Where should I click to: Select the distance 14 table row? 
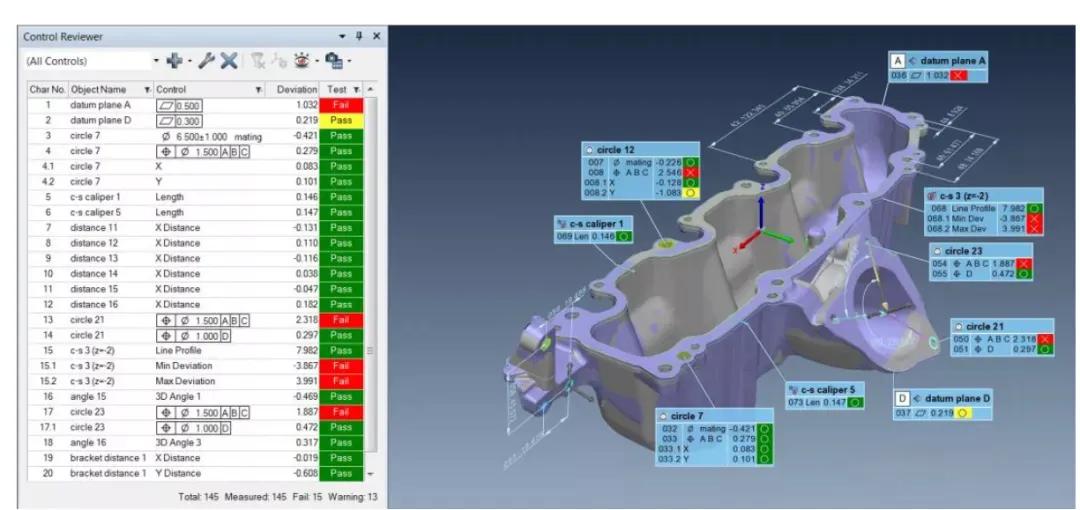(195, 274)
